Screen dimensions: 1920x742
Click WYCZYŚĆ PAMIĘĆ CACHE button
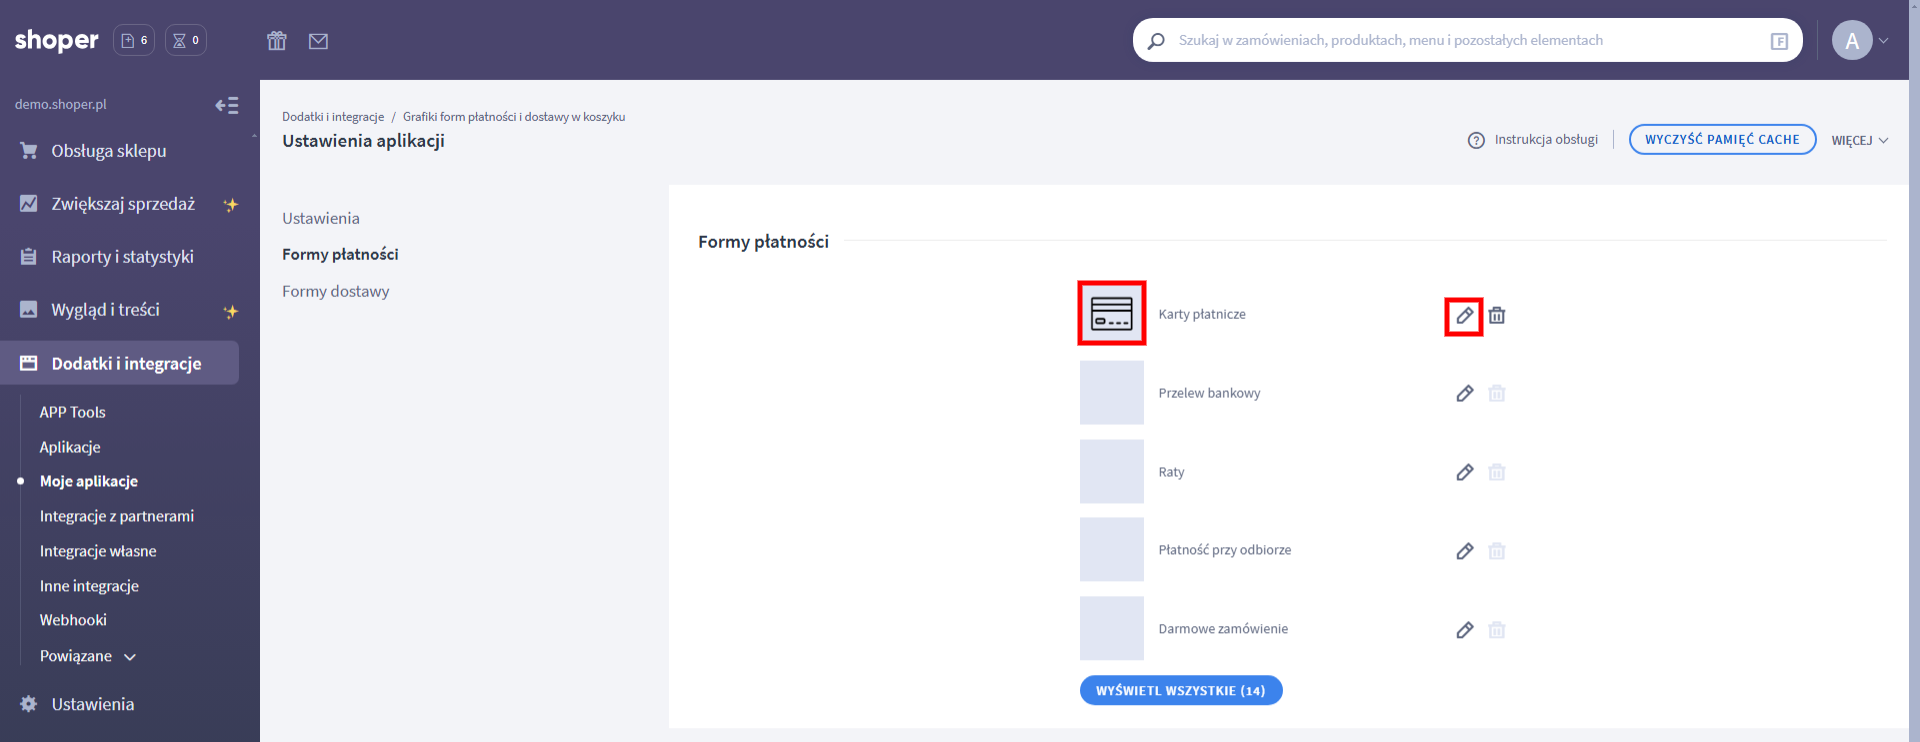(x=1722, y=140)
